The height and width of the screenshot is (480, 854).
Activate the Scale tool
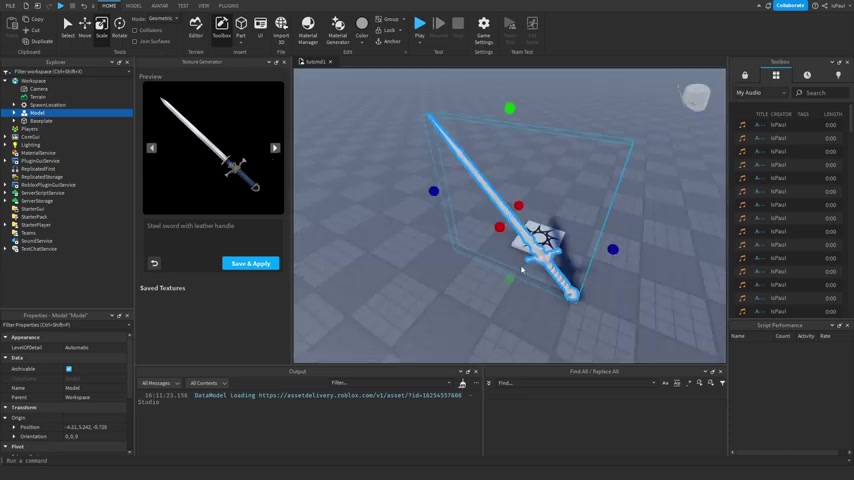pos(101,28)
